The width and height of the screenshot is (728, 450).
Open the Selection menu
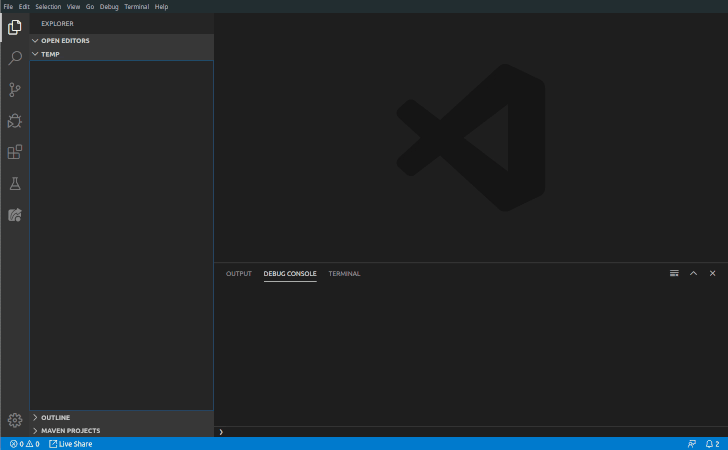click(x=48, y=7)
